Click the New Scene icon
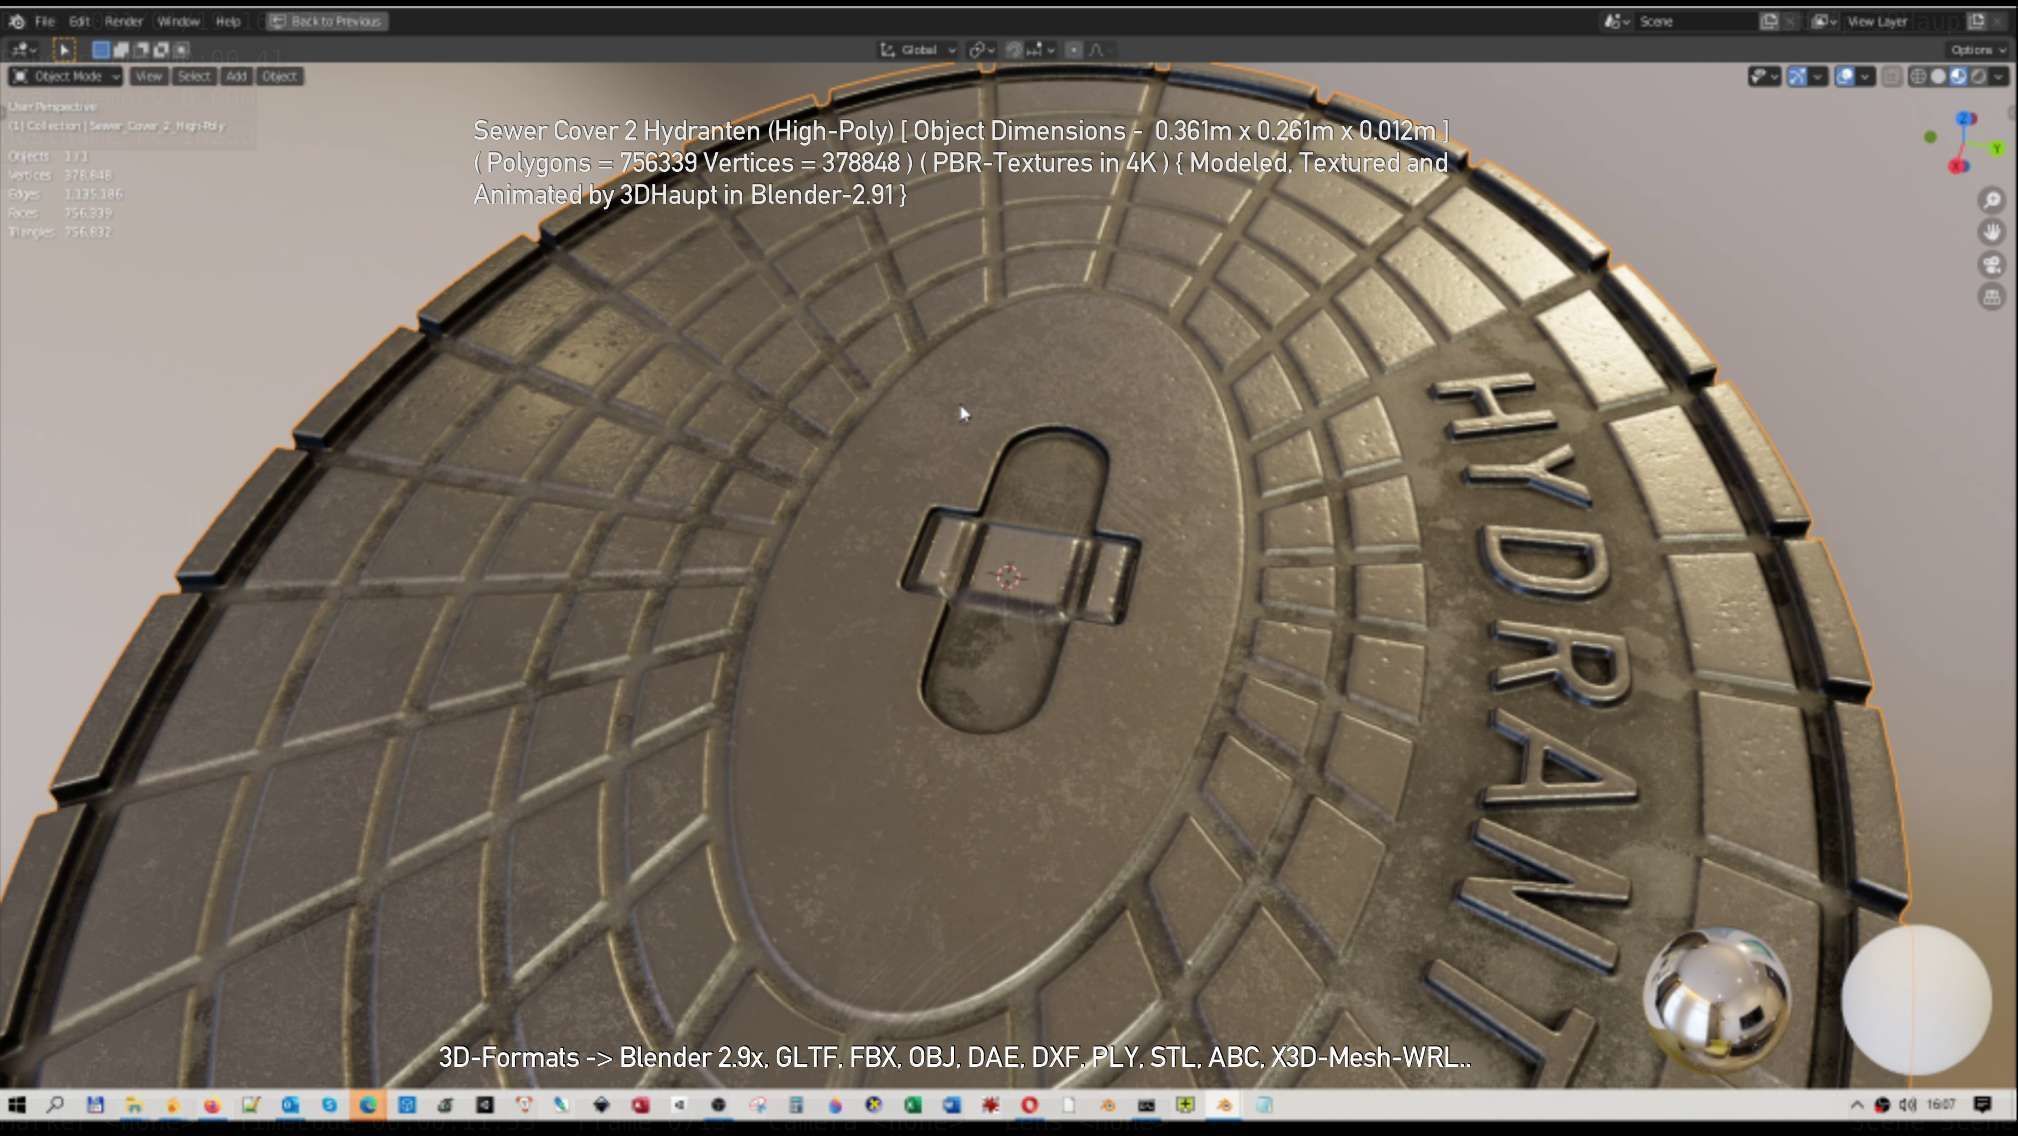 click(x=1769, y=21)
